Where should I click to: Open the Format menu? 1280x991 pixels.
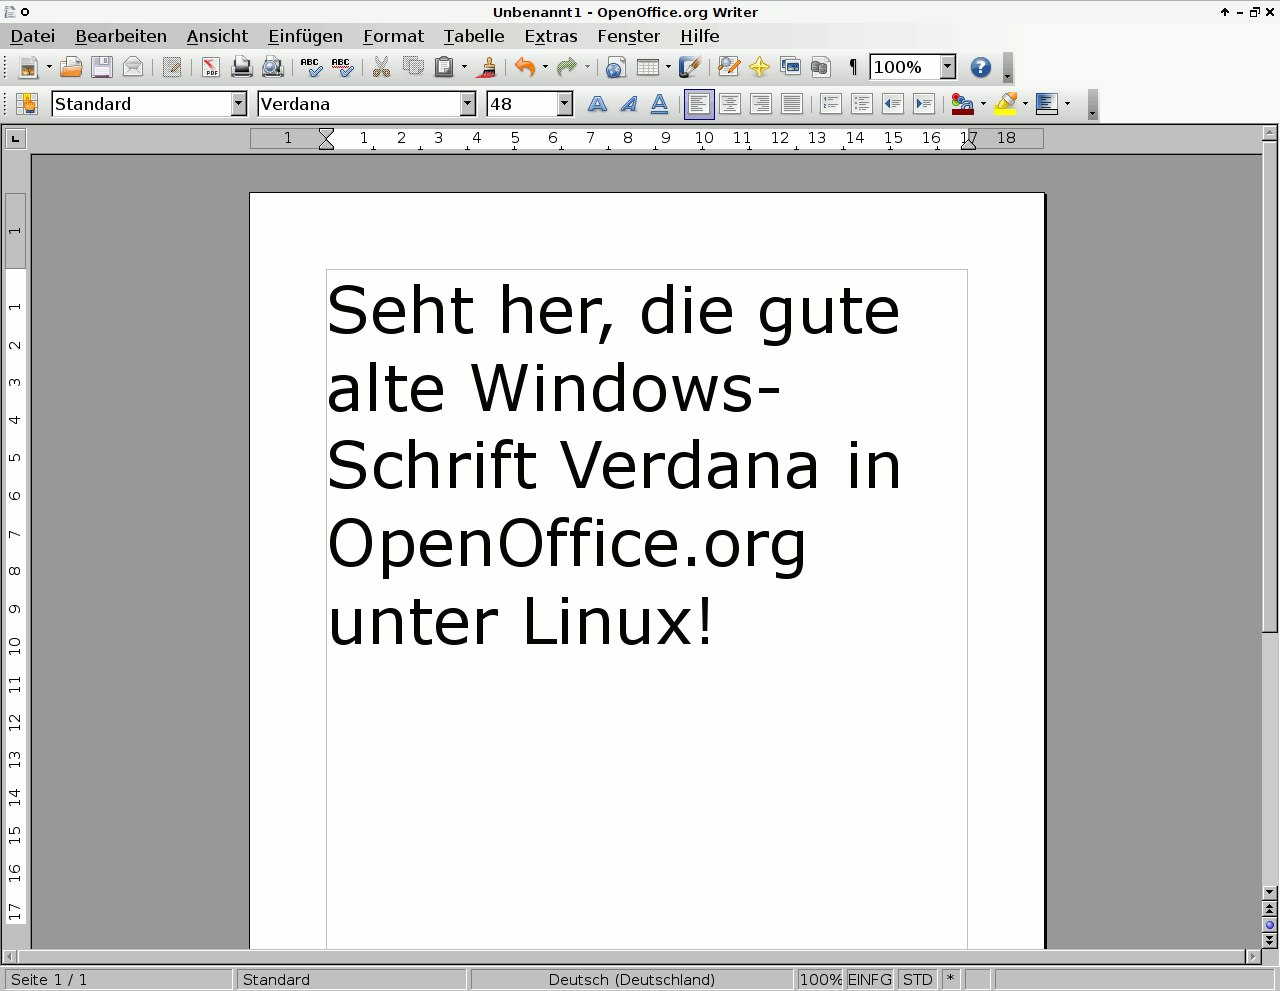[393, 36]
